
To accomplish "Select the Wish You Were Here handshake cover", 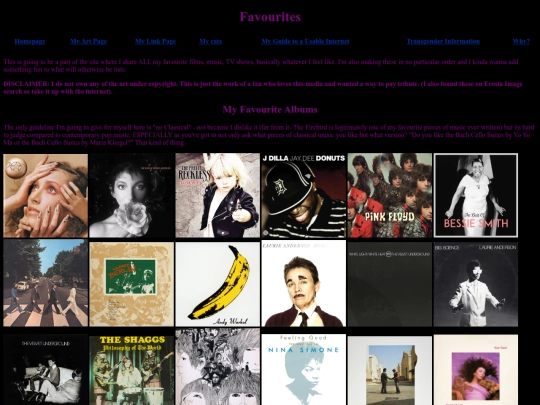I will pos(390,371).
